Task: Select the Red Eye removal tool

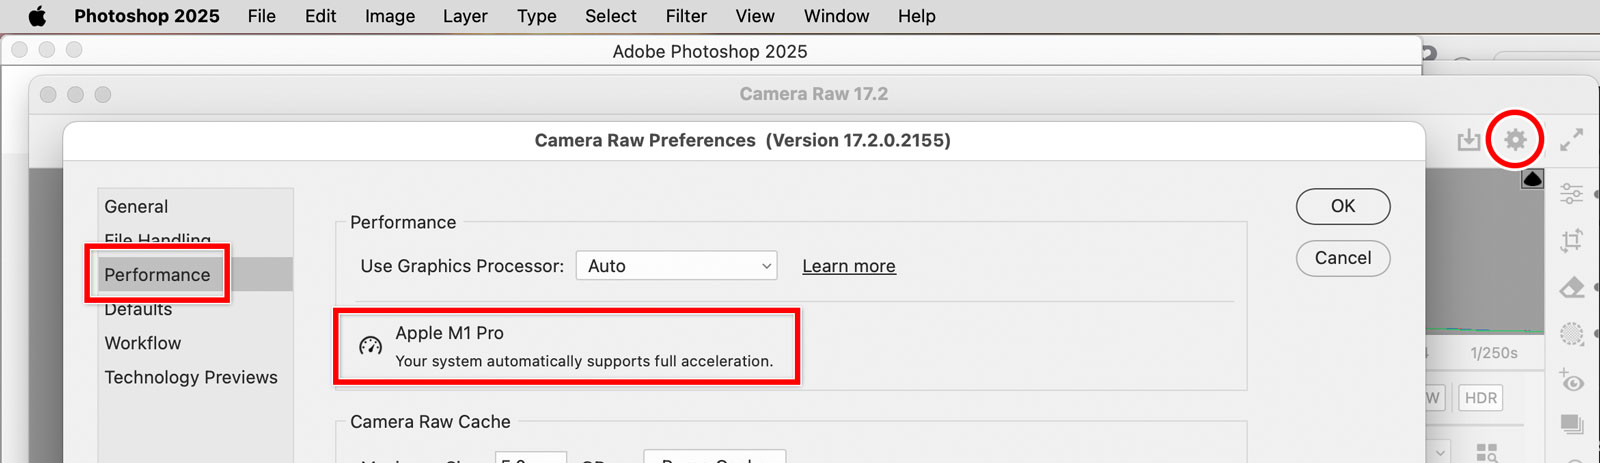Action: (1571, 381)
